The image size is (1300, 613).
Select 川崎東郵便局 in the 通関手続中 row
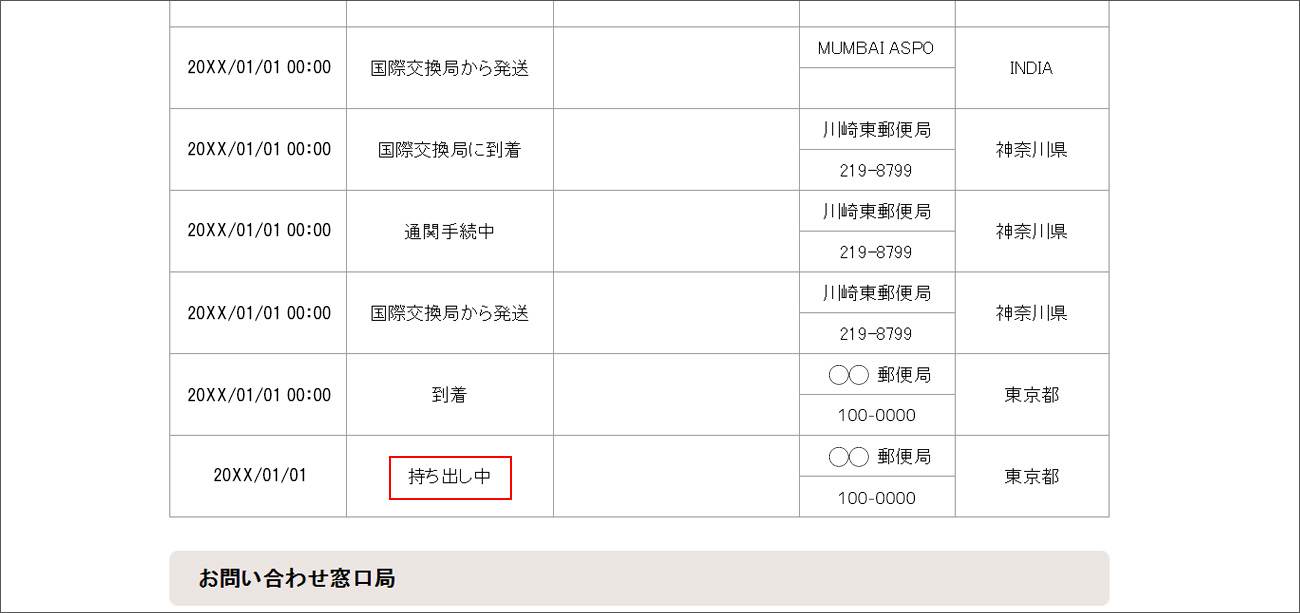(876, 211)
